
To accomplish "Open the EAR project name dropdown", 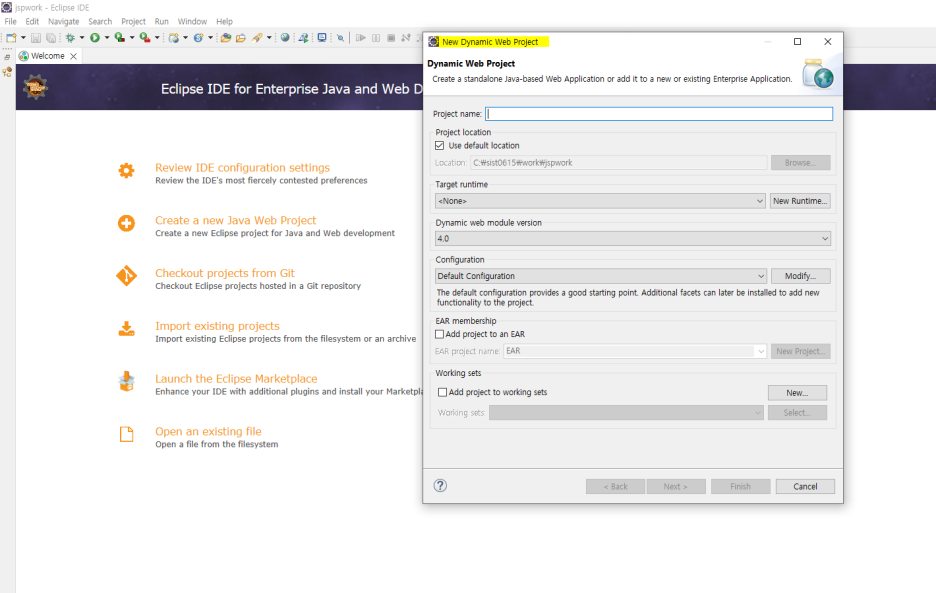I will (x=635, y=351).
